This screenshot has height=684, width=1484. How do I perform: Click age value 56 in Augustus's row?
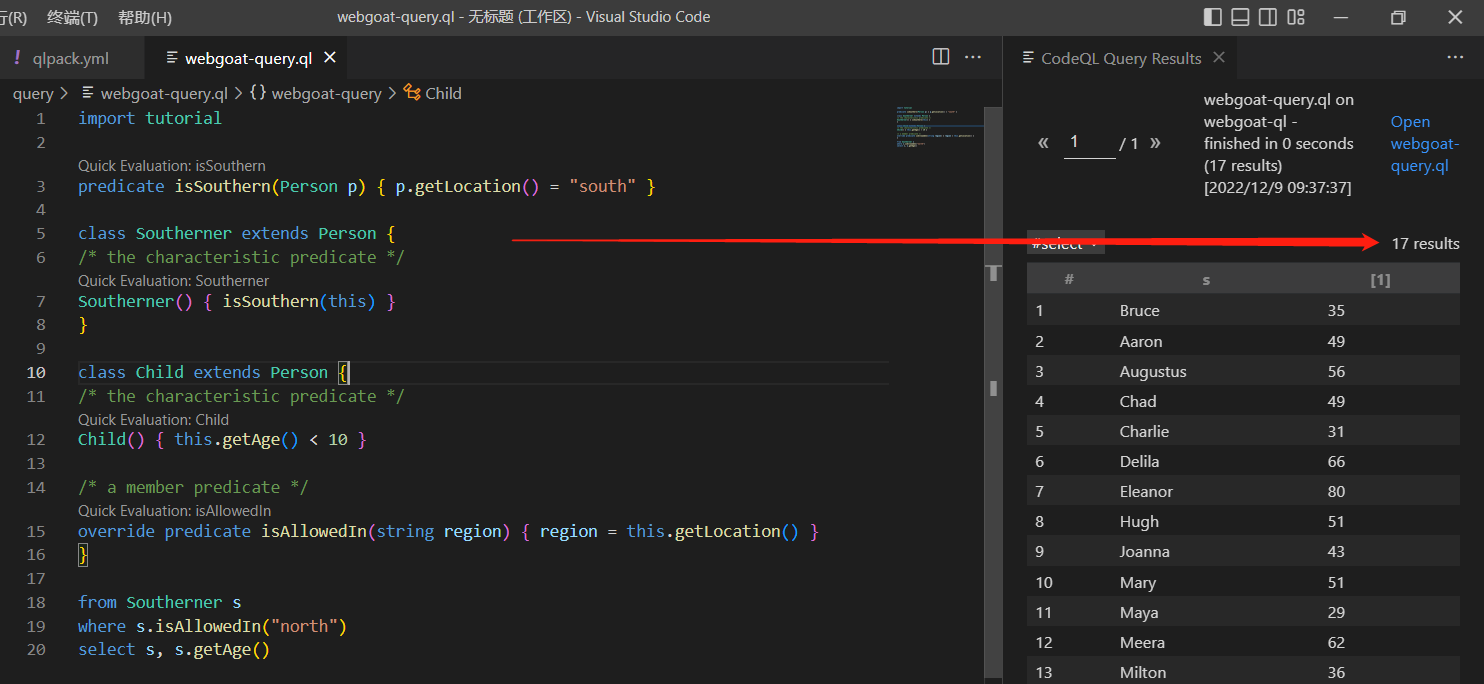[1336, 371]
